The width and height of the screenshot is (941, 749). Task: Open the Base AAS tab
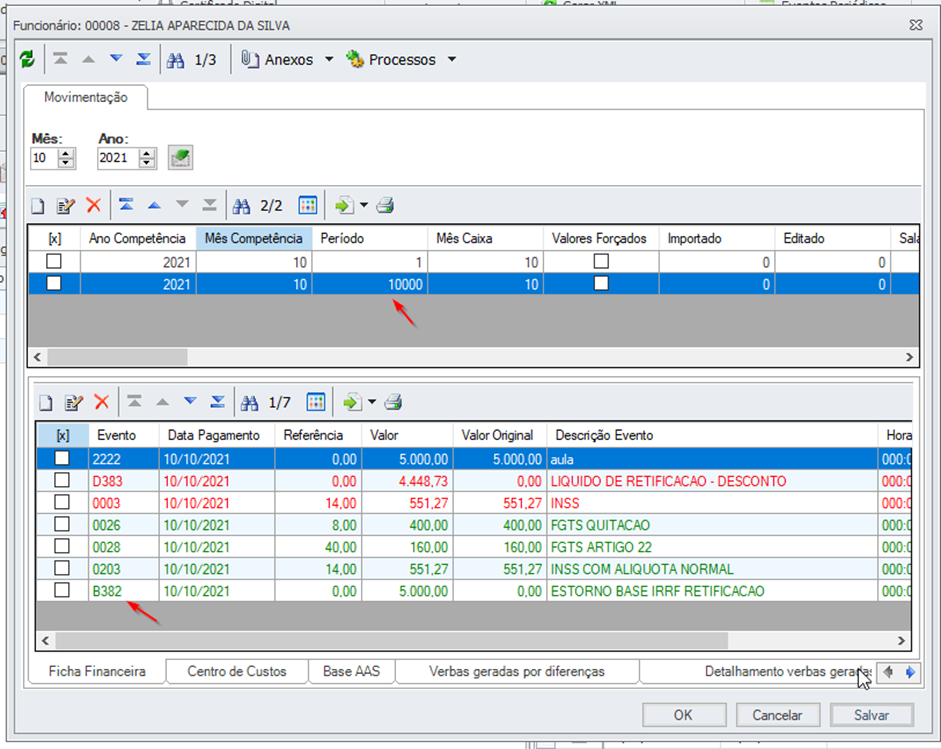click(345, 672)
